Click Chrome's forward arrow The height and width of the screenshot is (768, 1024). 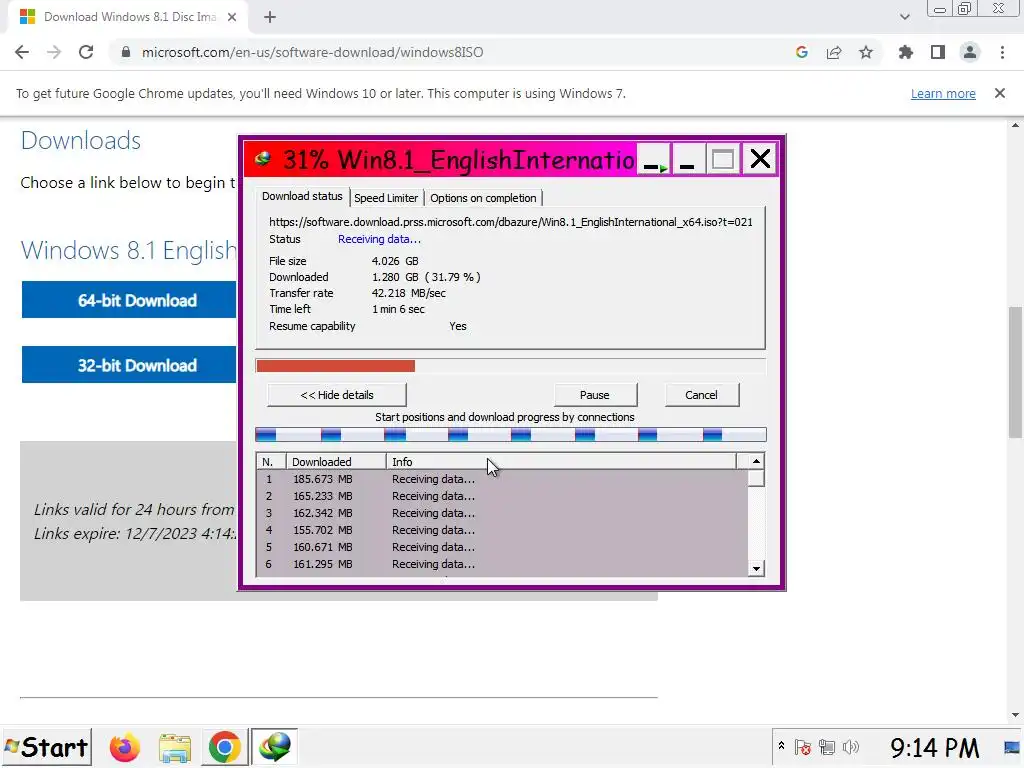(x=54, y=52)
